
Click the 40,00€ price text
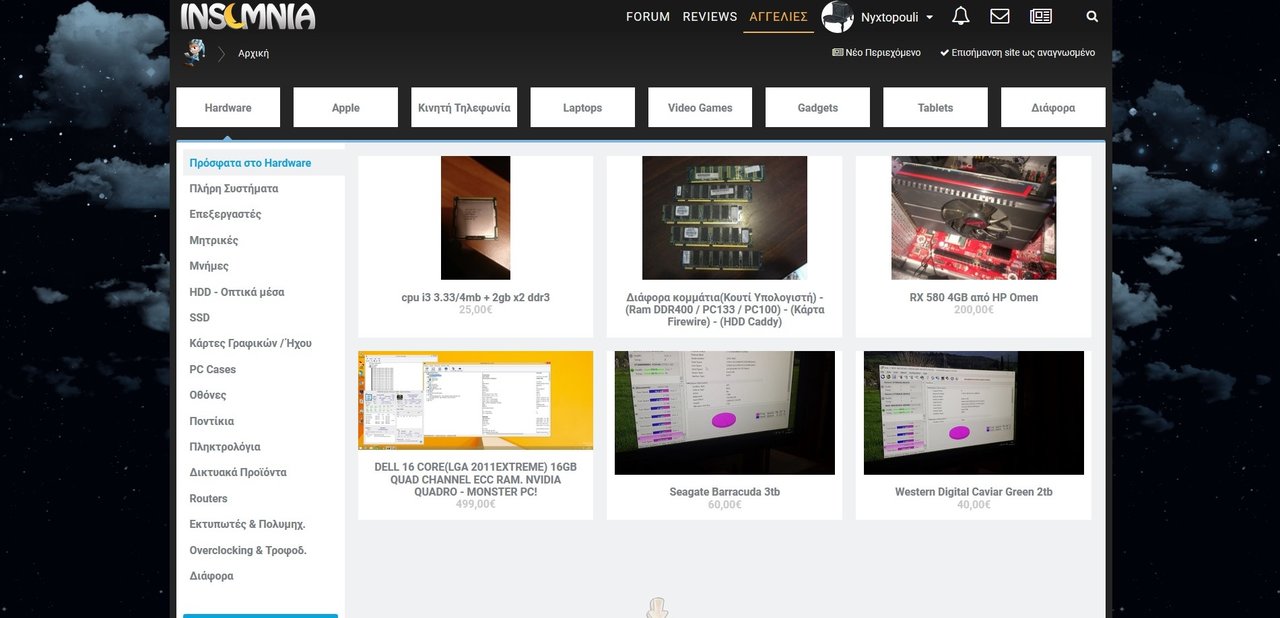(973, 505)
